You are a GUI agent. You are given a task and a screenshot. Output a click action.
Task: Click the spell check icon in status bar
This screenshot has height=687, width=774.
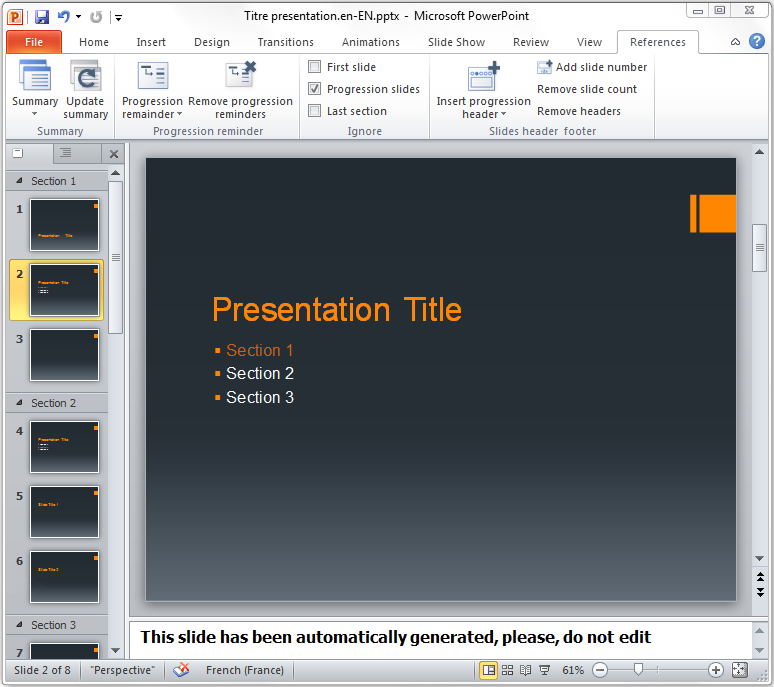pyautogui.click(x=181, y=670)
